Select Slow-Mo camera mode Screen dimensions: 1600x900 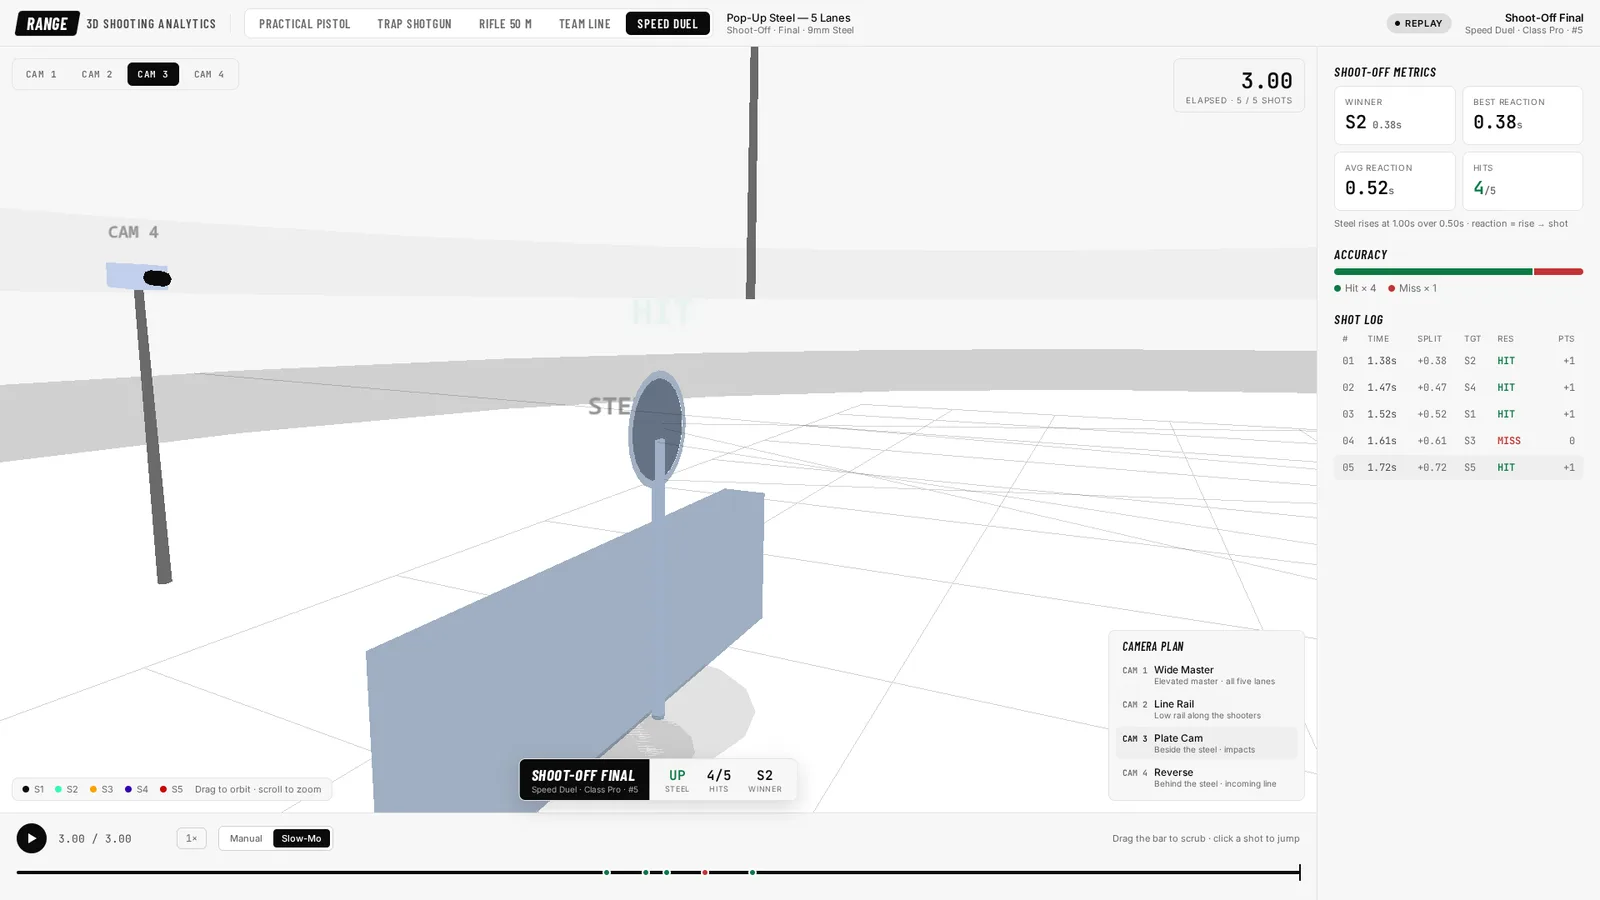coord(301,838)
